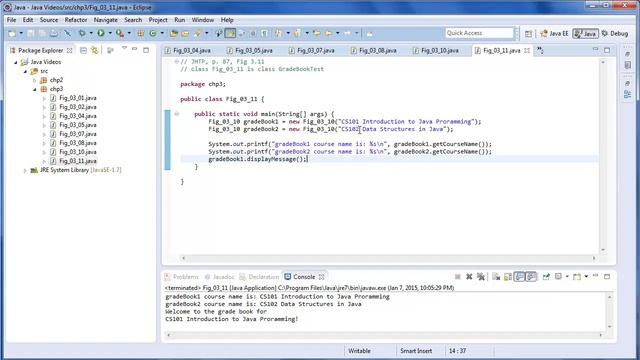Click the Save toolbar icon
The width and height of the screenshot is (640, 360).
pos(31,33)
